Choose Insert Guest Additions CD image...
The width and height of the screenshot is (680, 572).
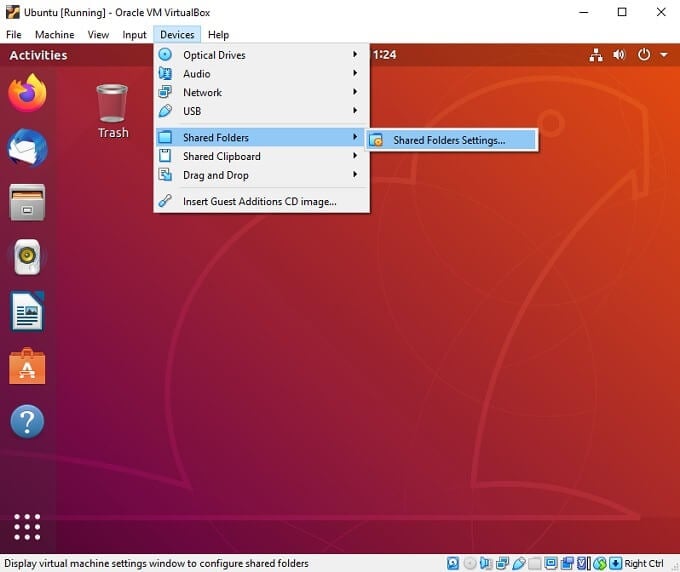262,201
